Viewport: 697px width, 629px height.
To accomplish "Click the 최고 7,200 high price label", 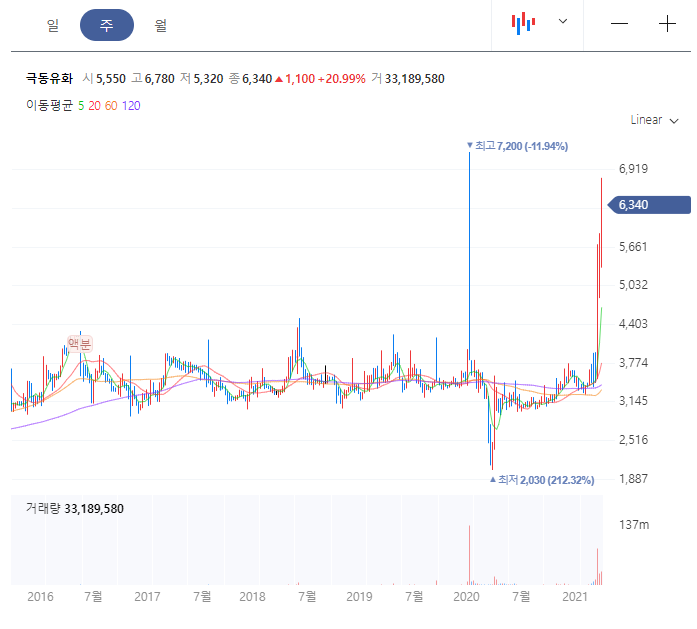I will click(518, 146).
